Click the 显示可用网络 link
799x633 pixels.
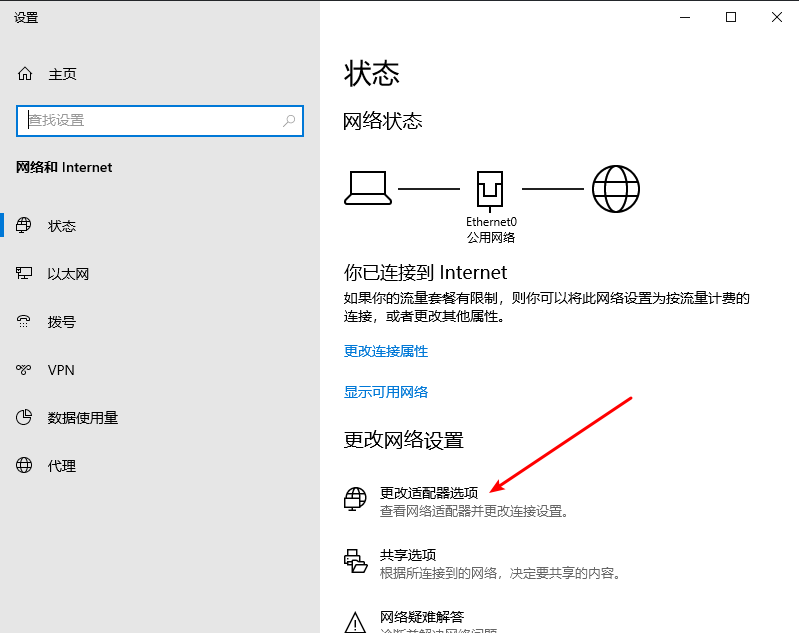click(x=386, y=392)
